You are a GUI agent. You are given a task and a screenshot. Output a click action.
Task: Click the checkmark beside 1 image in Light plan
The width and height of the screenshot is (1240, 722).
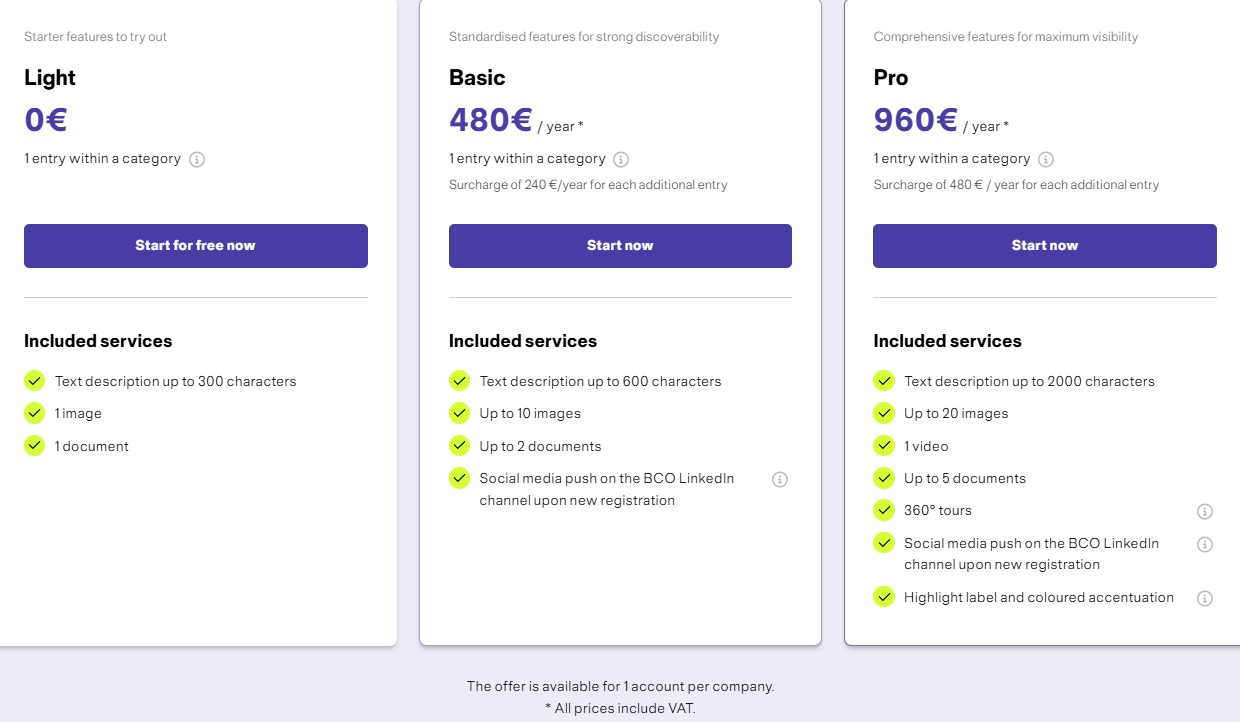34,413
